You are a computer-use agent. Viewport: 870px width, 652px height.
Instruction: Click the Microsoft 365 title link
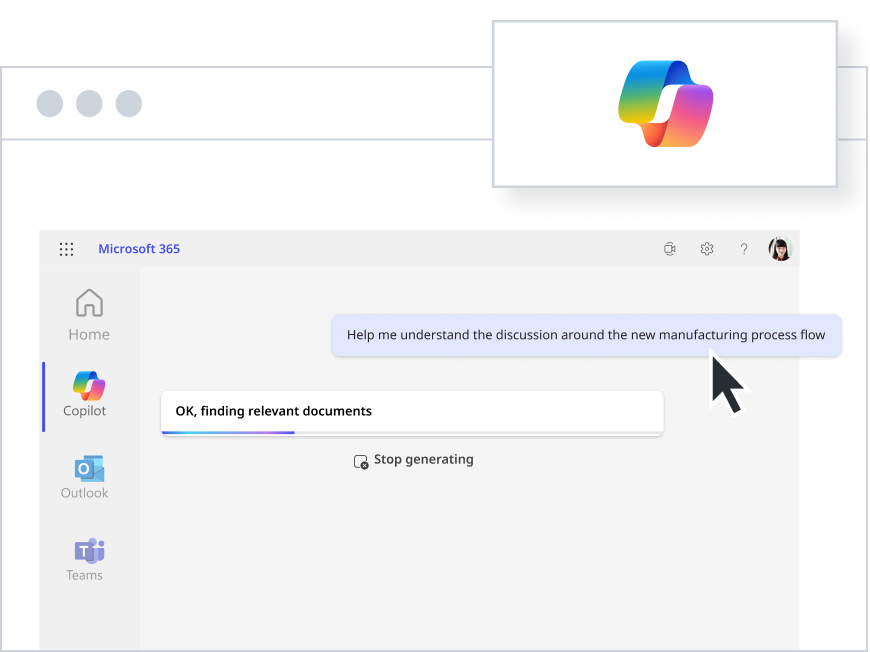tap(139, 249)
